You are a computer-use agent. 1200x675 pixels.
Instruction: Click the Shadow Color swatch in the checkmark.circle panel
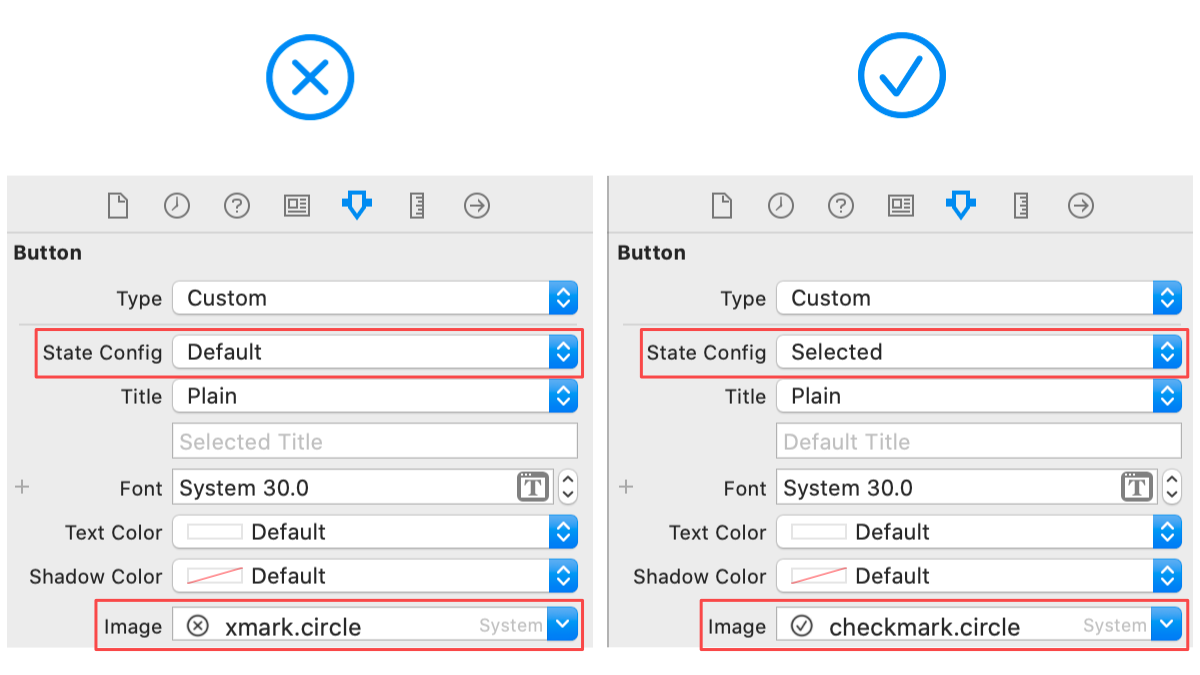click(x=819, y=576)
